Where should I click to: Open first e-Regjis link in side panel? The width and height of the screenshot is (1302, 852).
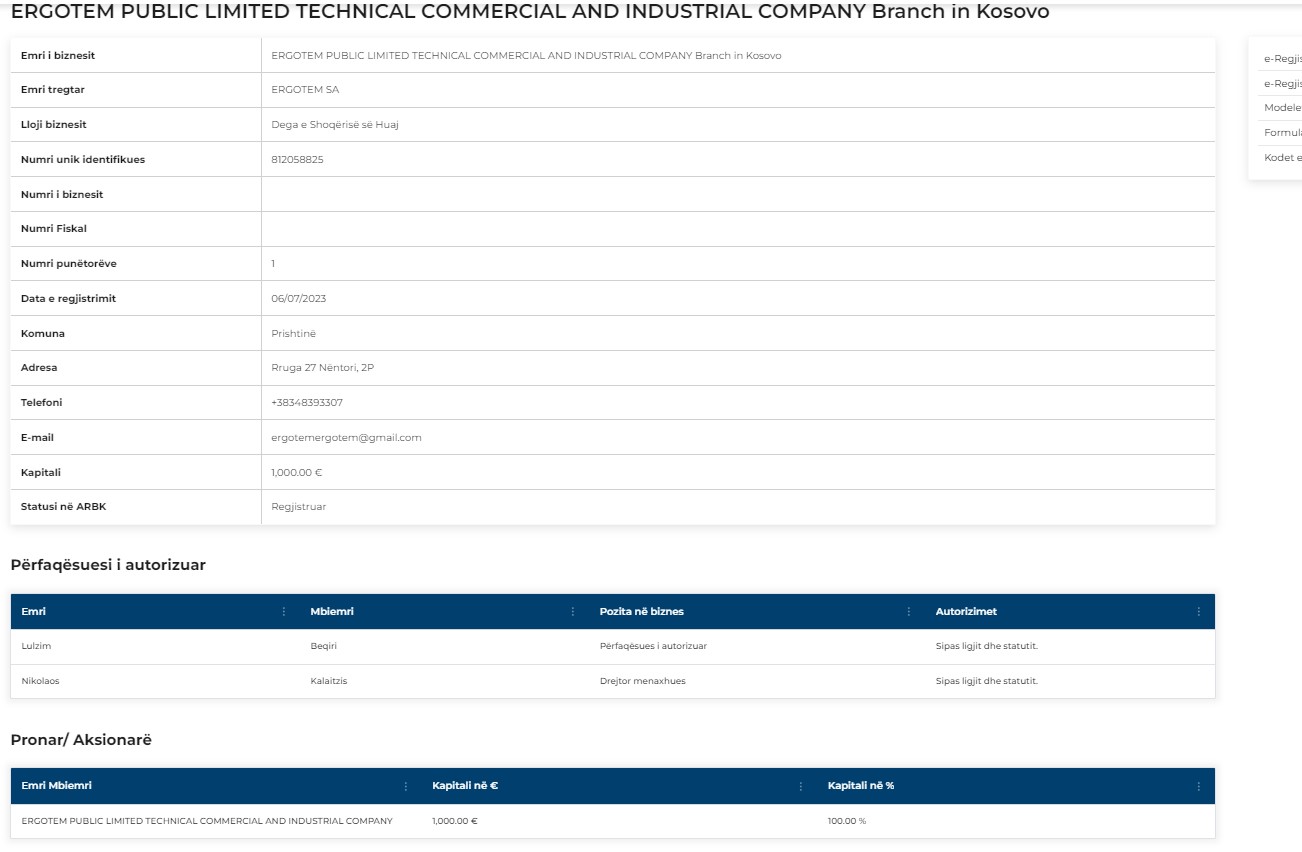[x=1283, y=58]
